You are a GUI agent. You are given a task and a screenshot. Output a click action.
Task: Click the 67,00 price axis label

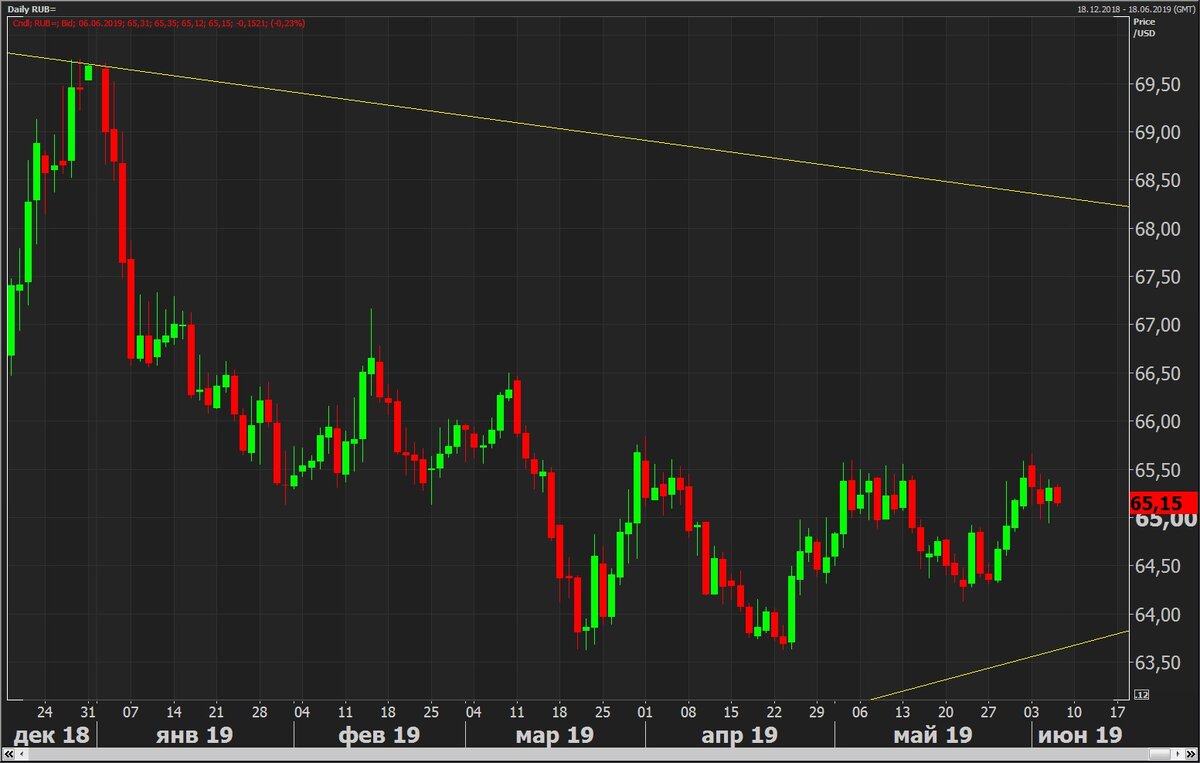pos(1158,326)
